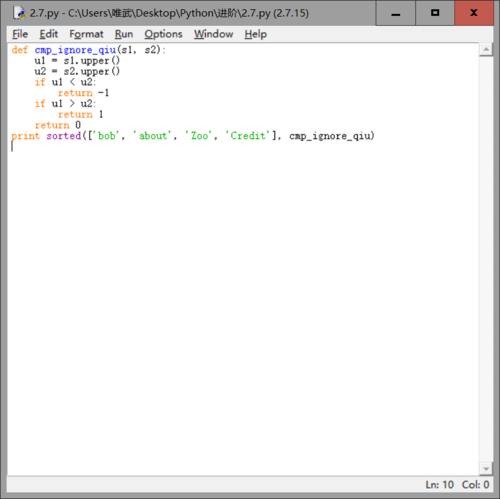Place cursor on the return 0 line
The image size is (500, 499).
[58, 125]
